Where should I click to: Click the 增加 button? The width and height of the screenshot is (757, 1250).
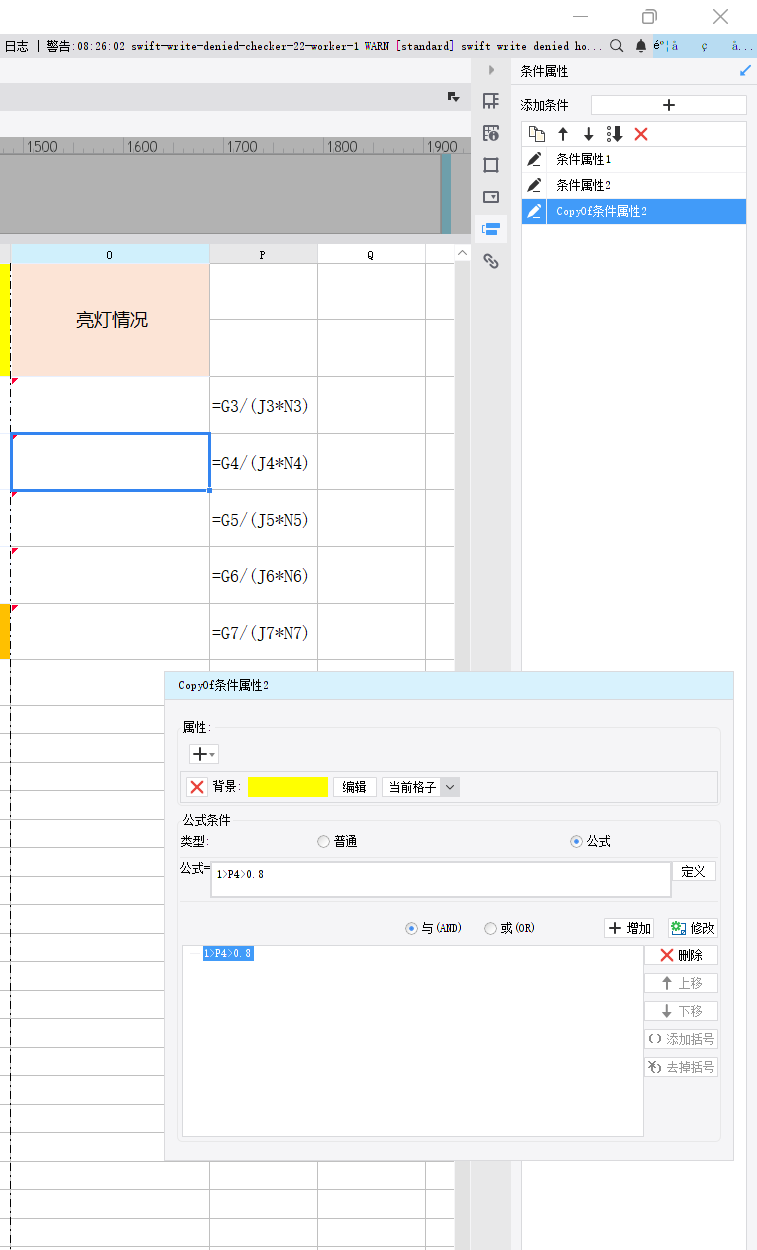click(x=630, y=928)
